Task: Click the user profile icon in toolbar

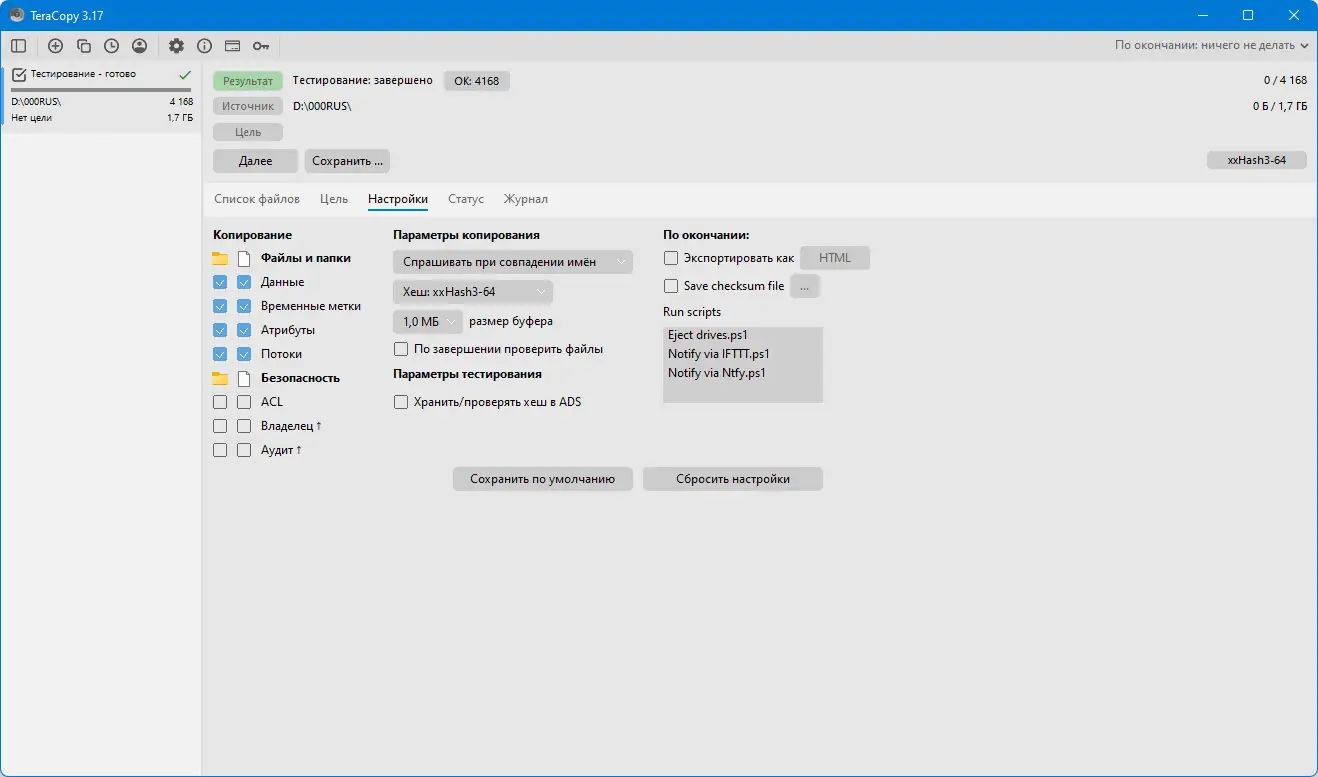Action: click(139, 45)
